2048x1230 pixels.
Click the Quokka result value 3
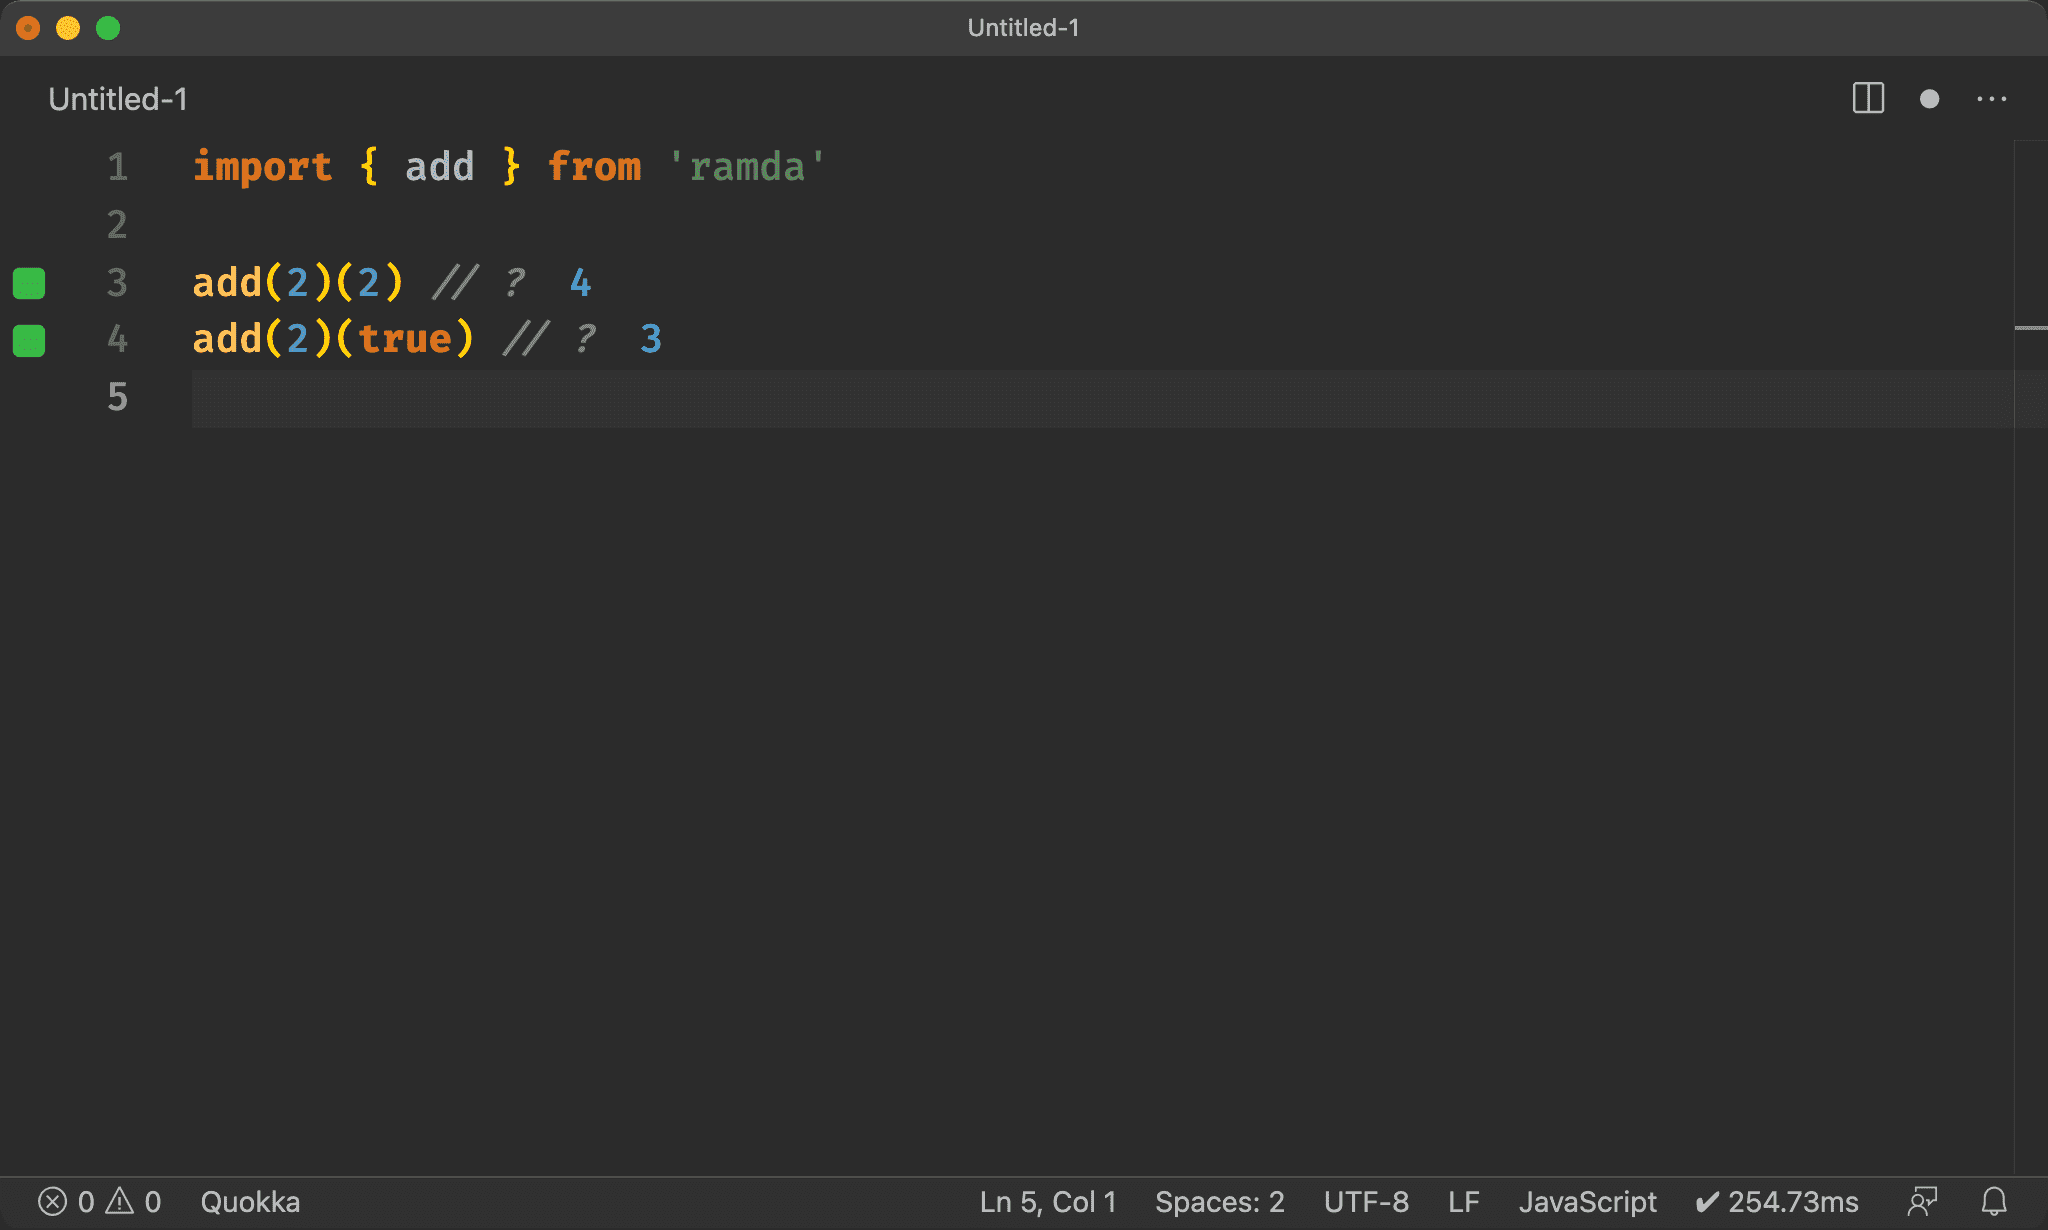click(x=651, y=339)
